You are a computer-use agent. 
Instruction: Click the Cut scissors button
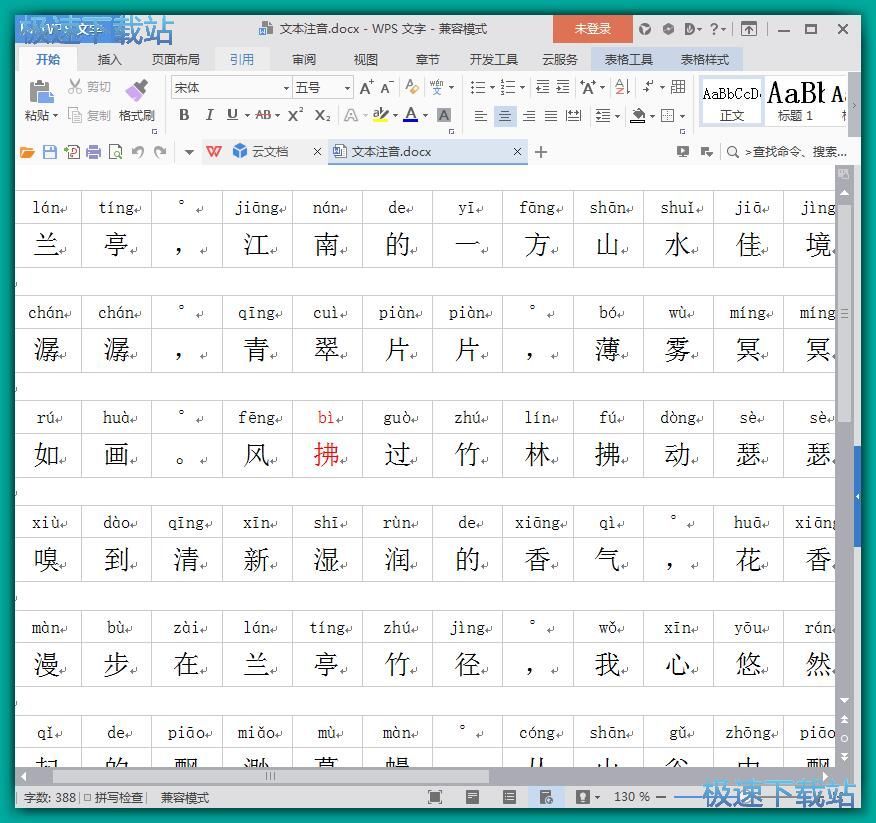89,87
